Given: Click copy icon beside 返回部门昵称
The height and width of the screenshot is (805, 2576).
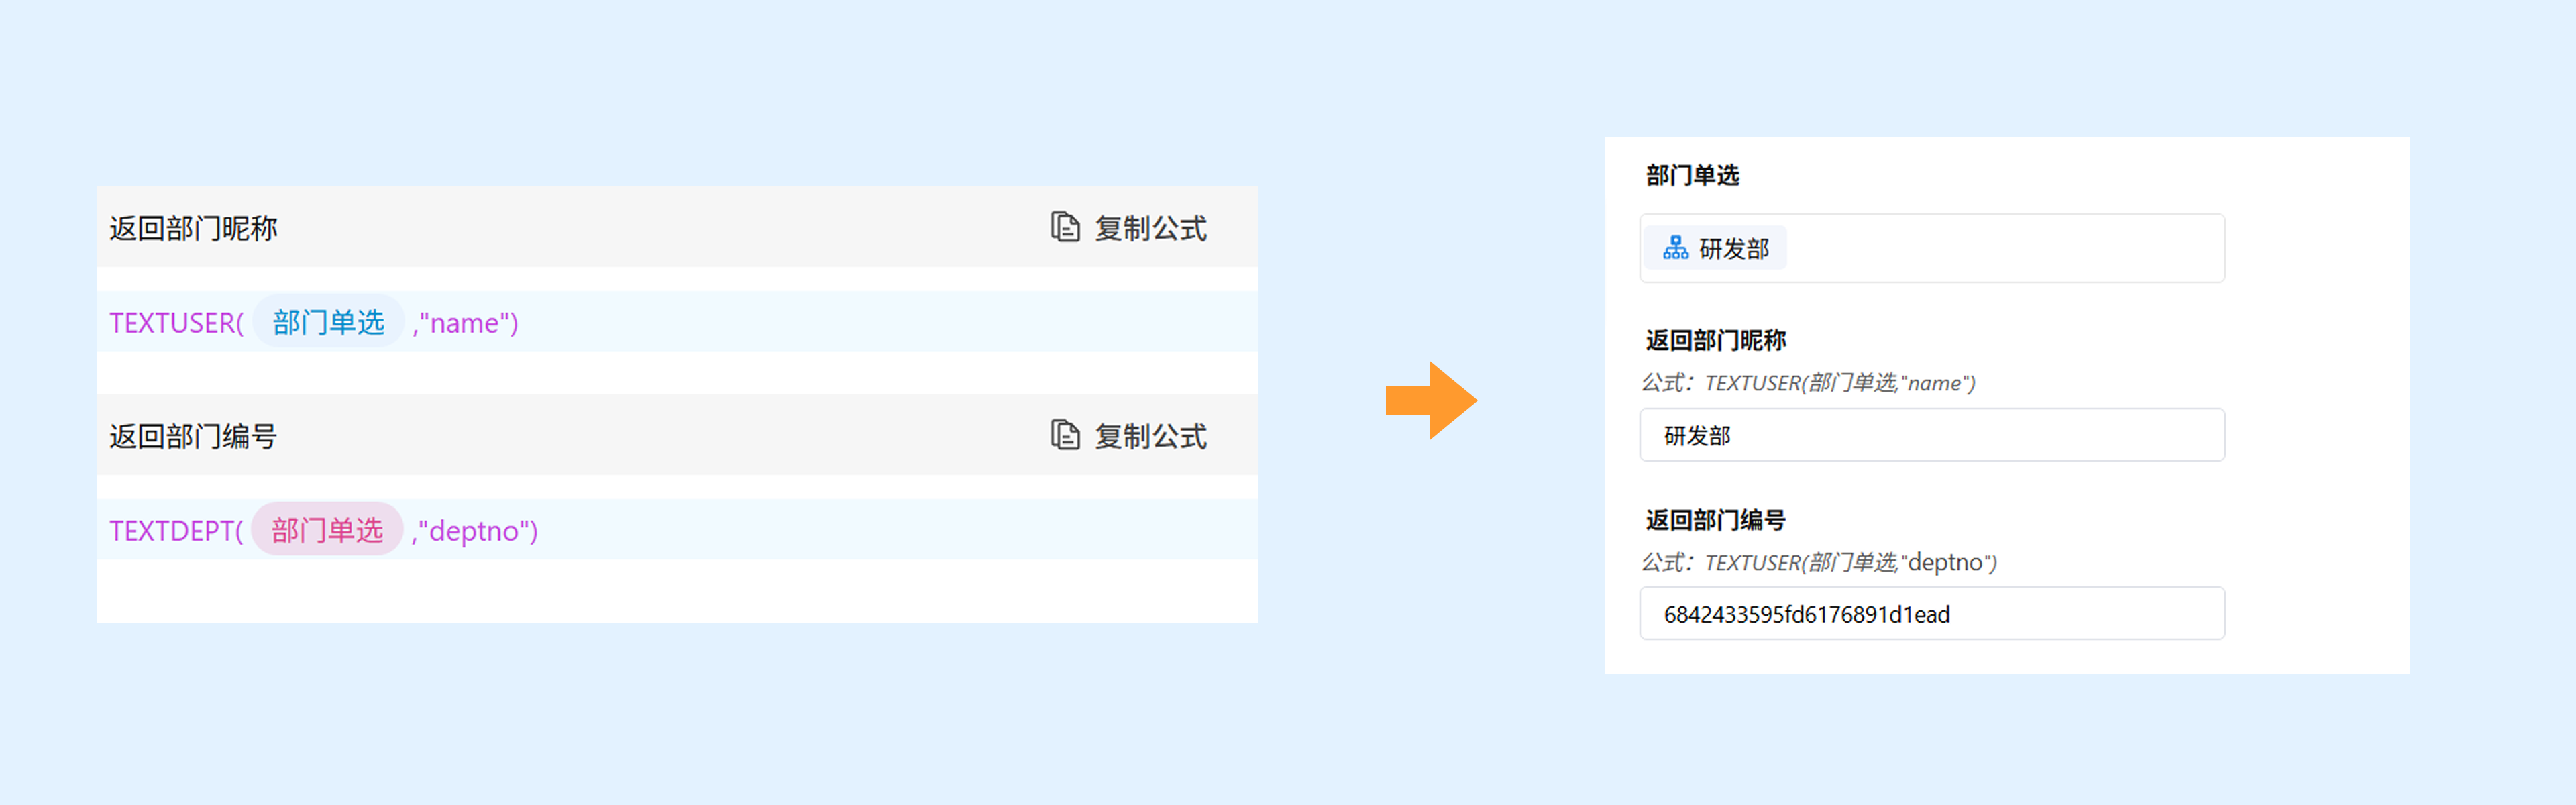Looking at the screenshot, I should tap(1065, 227).
